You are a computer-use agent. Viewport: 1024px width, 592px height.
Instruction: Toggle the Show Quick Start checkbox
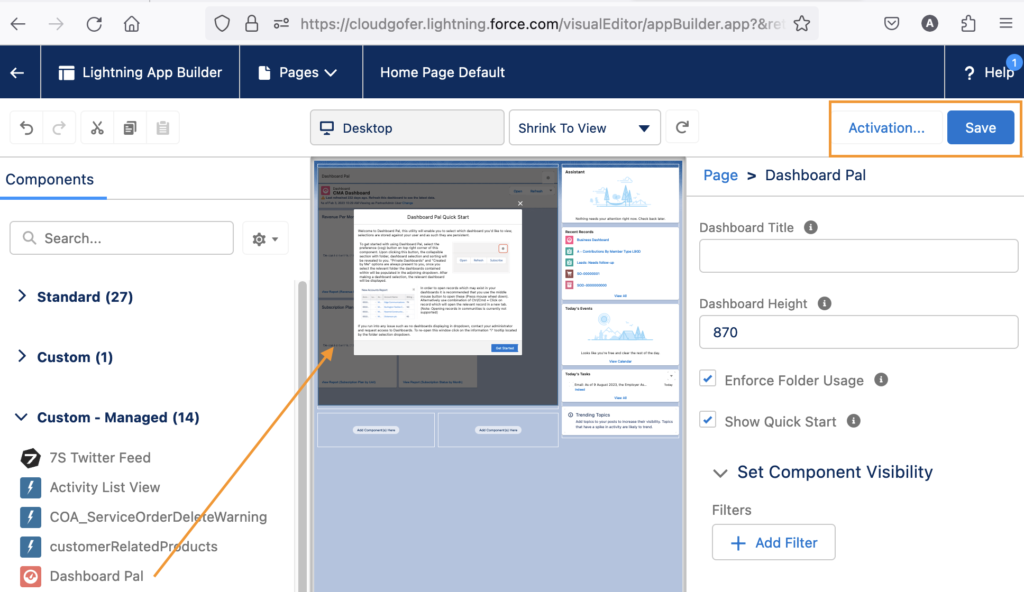(x=707, y=420)
